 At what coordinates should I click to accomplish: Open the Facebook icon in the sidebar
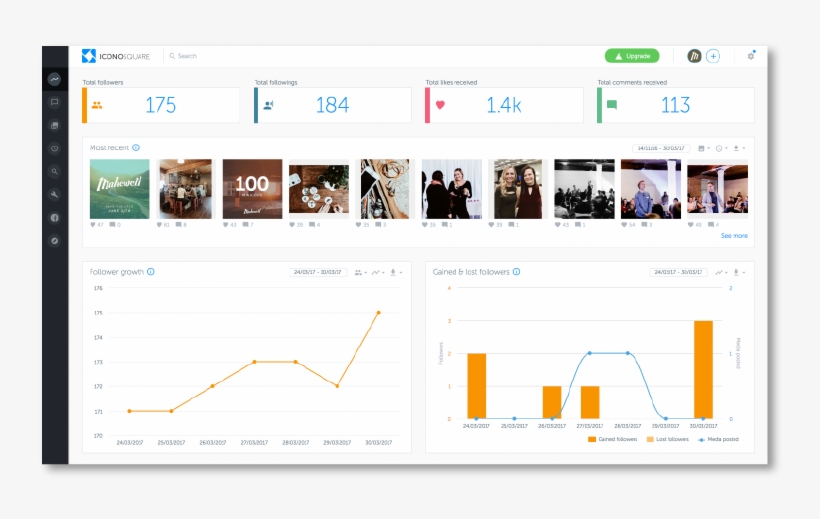point(54,218)
